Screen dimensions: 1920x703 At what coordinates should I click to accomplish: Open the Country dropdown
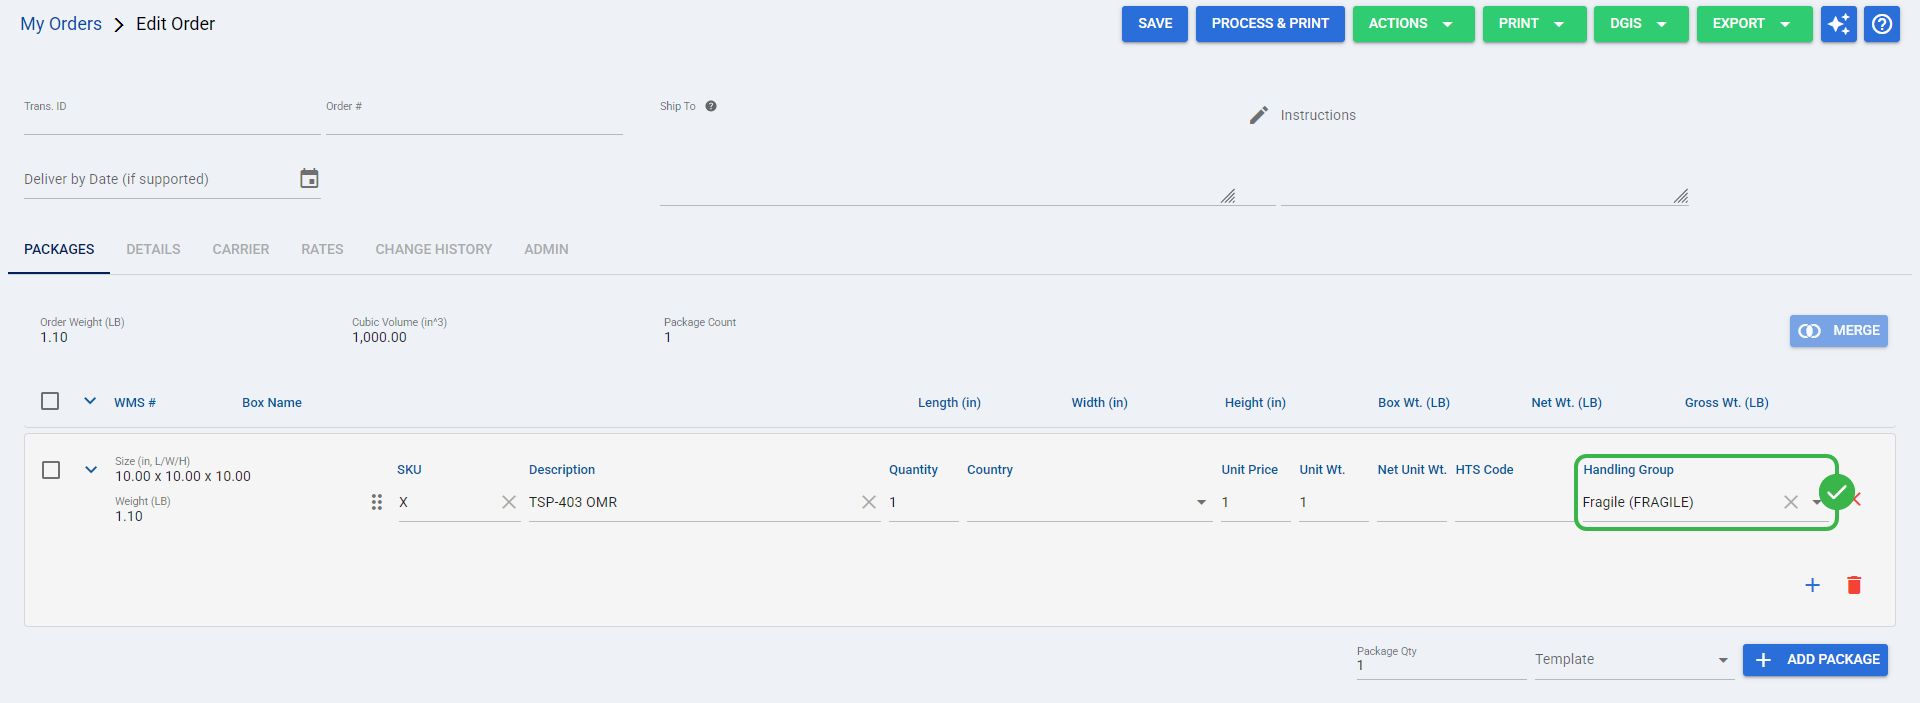click(x=1089, y=502)
